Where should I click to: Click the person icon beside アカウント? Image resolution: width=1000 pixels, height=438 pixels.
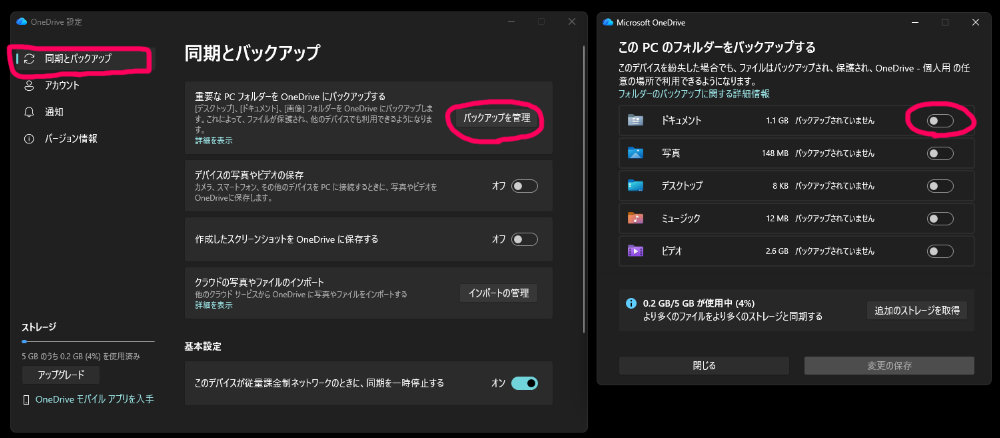point(29,85)
